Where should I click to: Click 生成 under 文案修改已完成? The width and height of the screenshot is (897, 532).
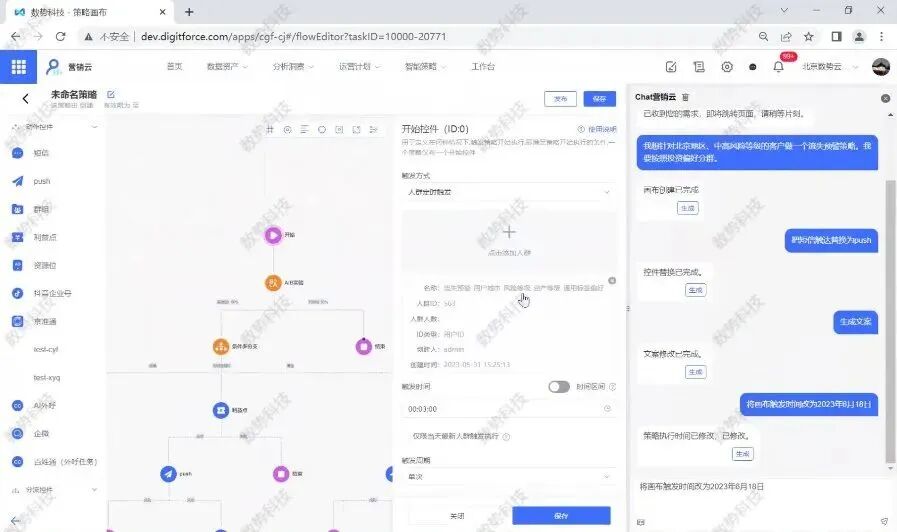[696, 372]
